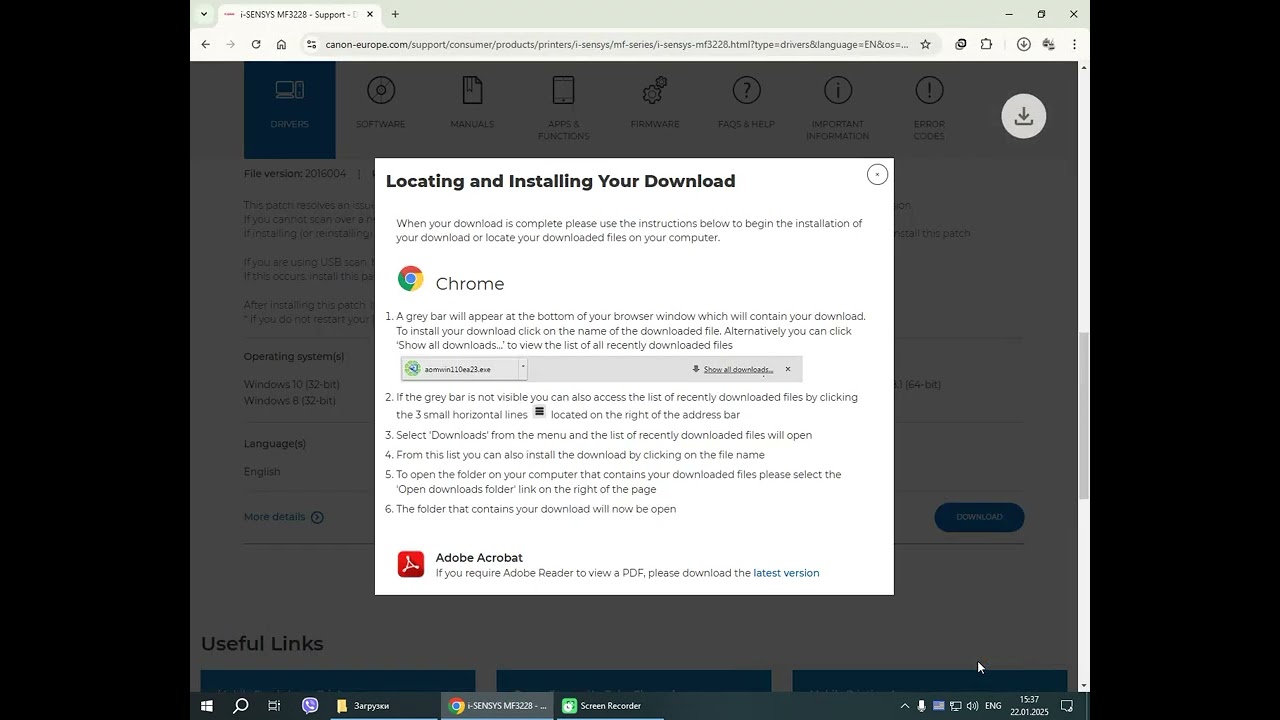Click the browser Forward arrow

click(x=231, y=44)
